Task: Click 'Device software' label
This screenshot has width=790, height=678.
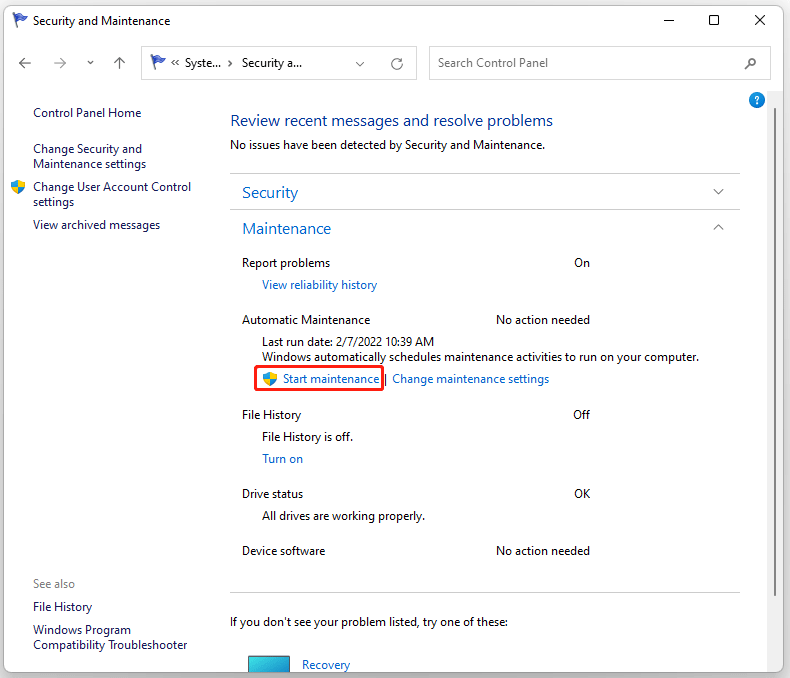Action: (x=283, y=551)
